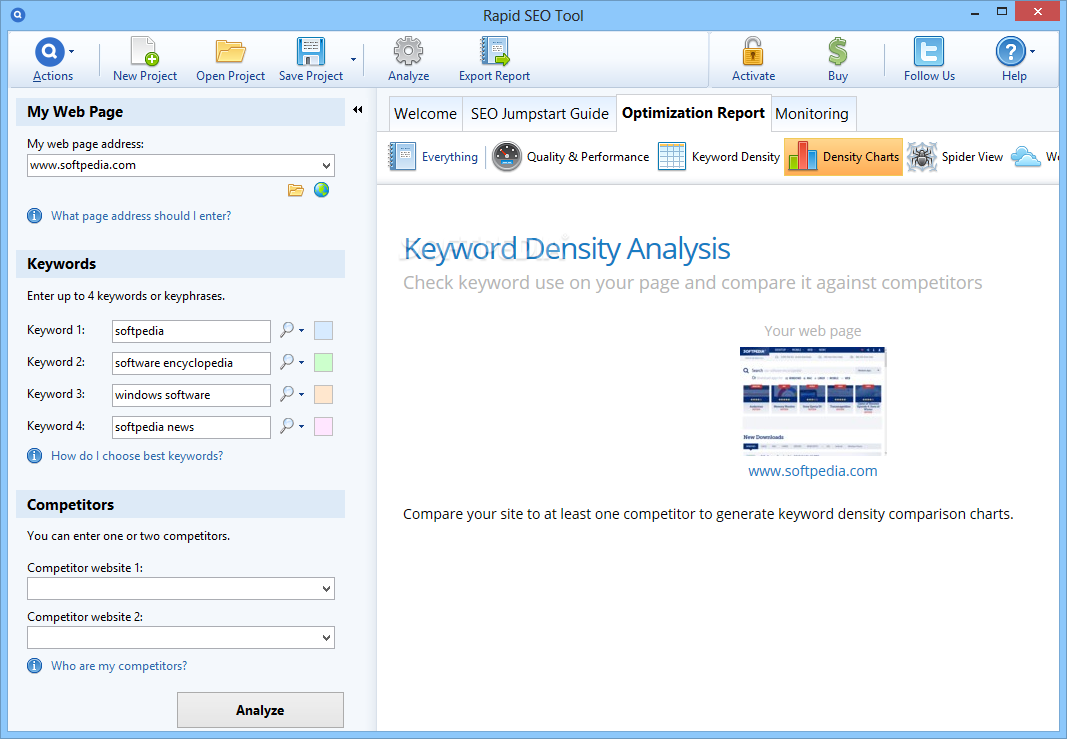The image size is (1067, 739).
Task: Click magnifier icon for Keyword 2
Action: pos(287,362)
